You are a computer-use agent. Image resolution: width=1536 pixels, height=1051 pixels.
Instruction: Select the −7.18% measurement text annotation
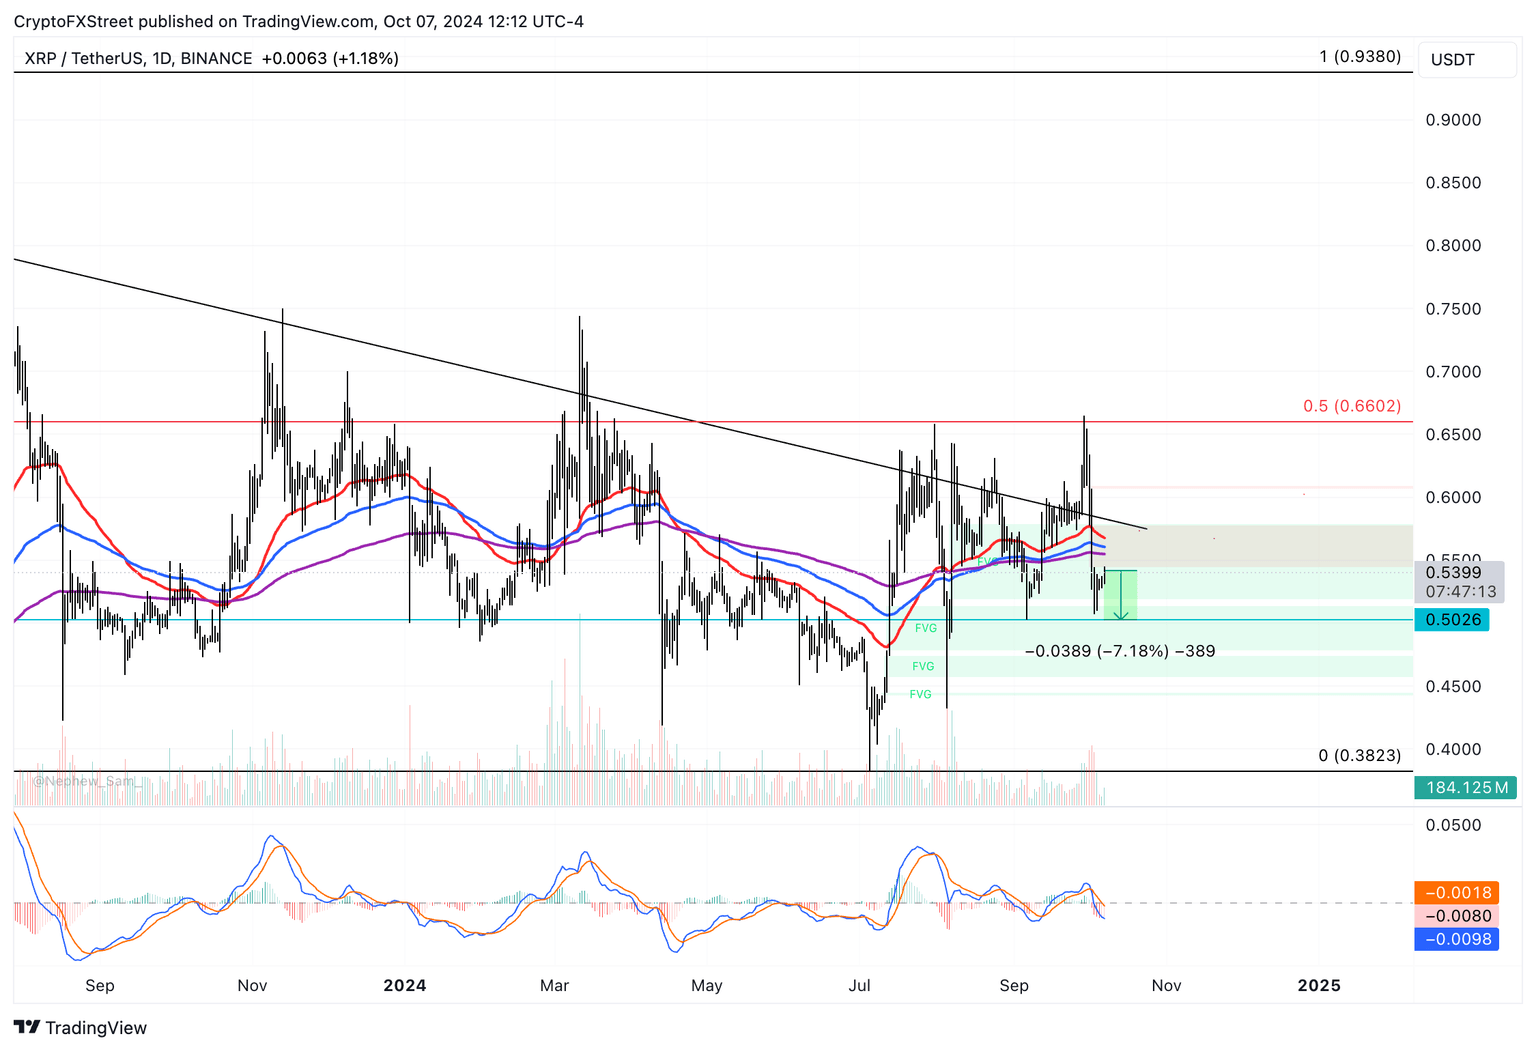[x=1121, y=651]
